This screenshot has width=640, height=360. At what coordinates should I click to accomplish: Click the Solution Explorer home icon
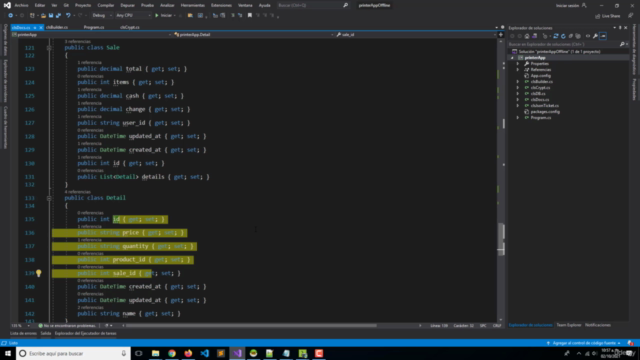coord(527,36)
